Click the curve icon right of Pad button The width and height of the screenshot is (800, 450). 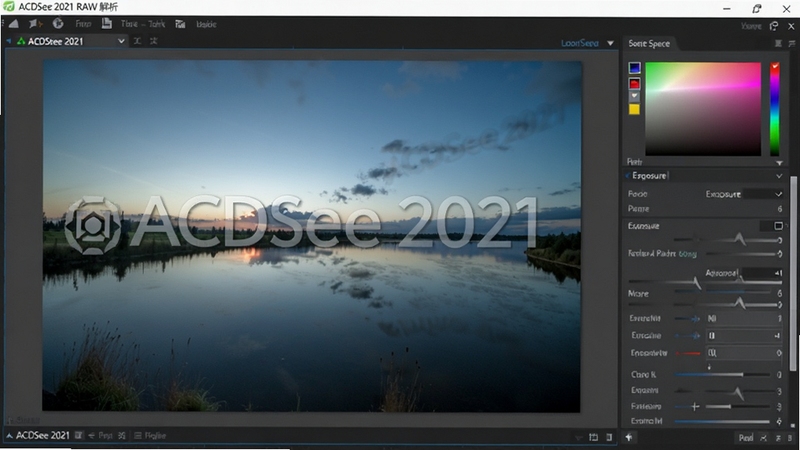click(x=763, y=438)
